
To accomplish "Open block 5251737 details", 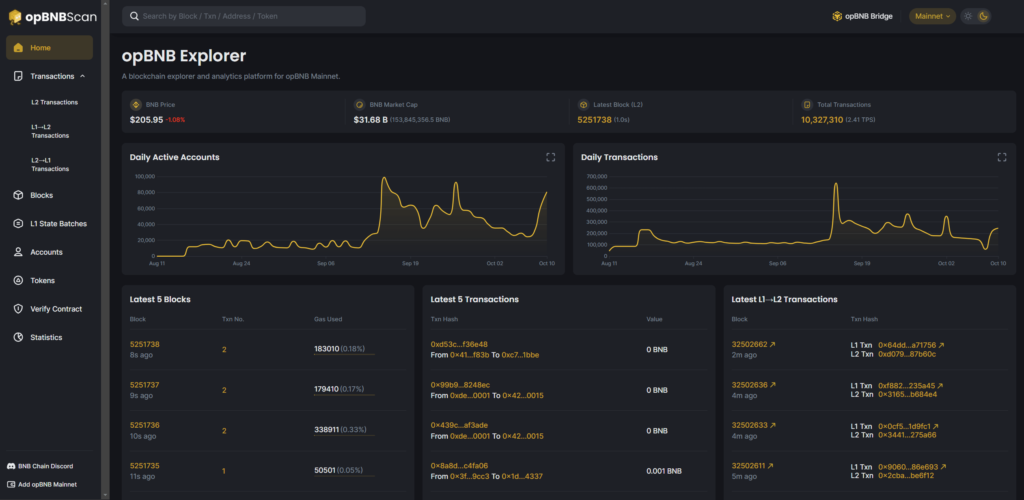I will click(144, 385).
